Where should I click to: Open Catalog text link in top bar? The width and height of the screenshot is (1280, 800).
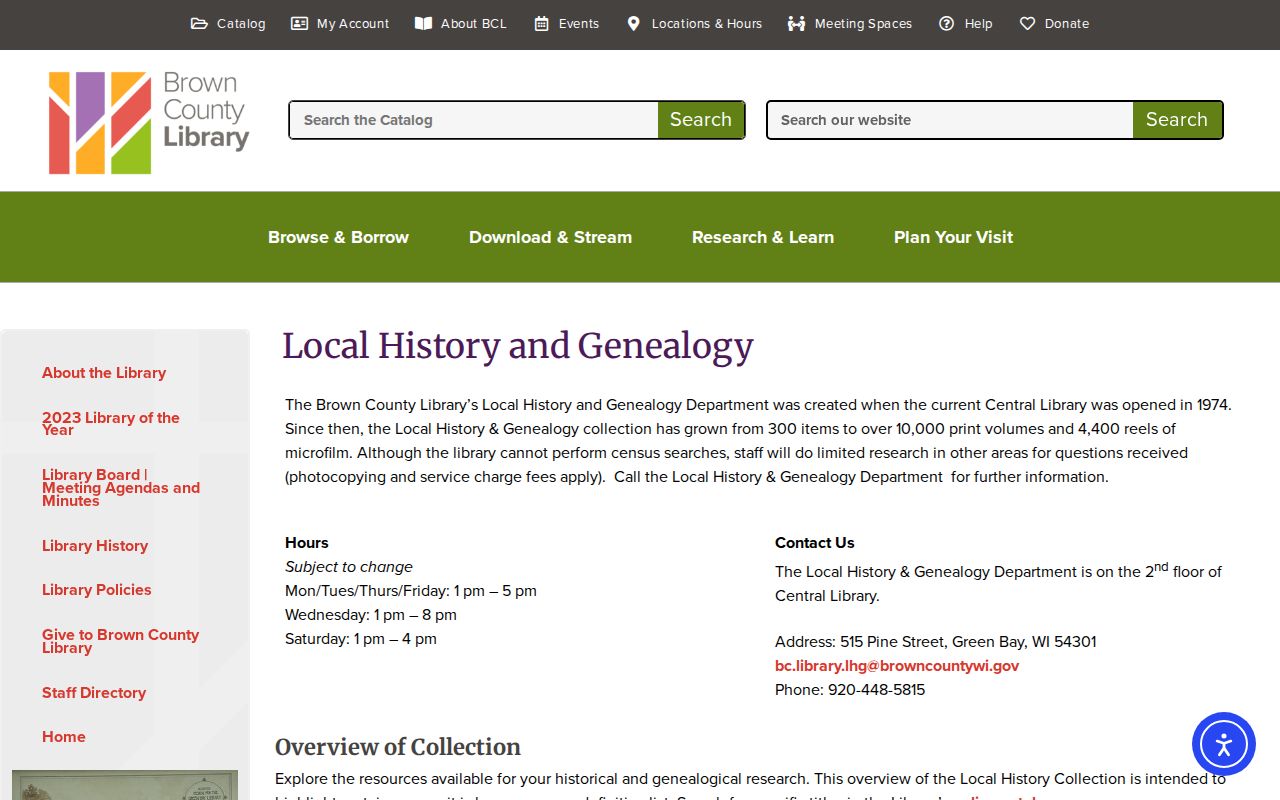click(x=241, y=23)
